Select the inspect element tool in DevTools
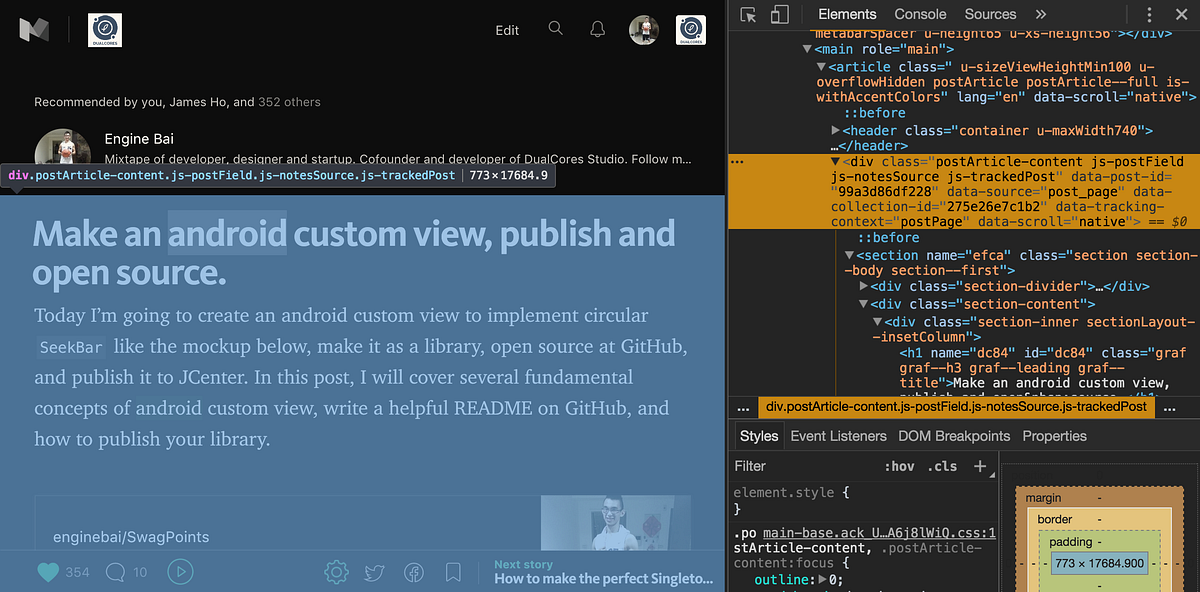Screen dimensions: 1200x592 click(x=748, y=15)
